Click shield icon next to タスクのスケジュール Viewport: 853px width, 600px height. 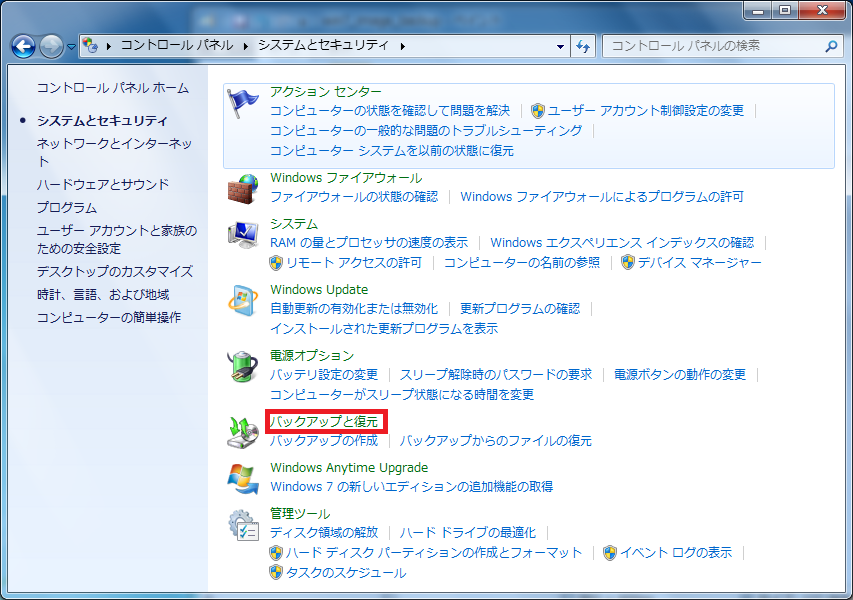pyautogui.click(x=276, y=573)
